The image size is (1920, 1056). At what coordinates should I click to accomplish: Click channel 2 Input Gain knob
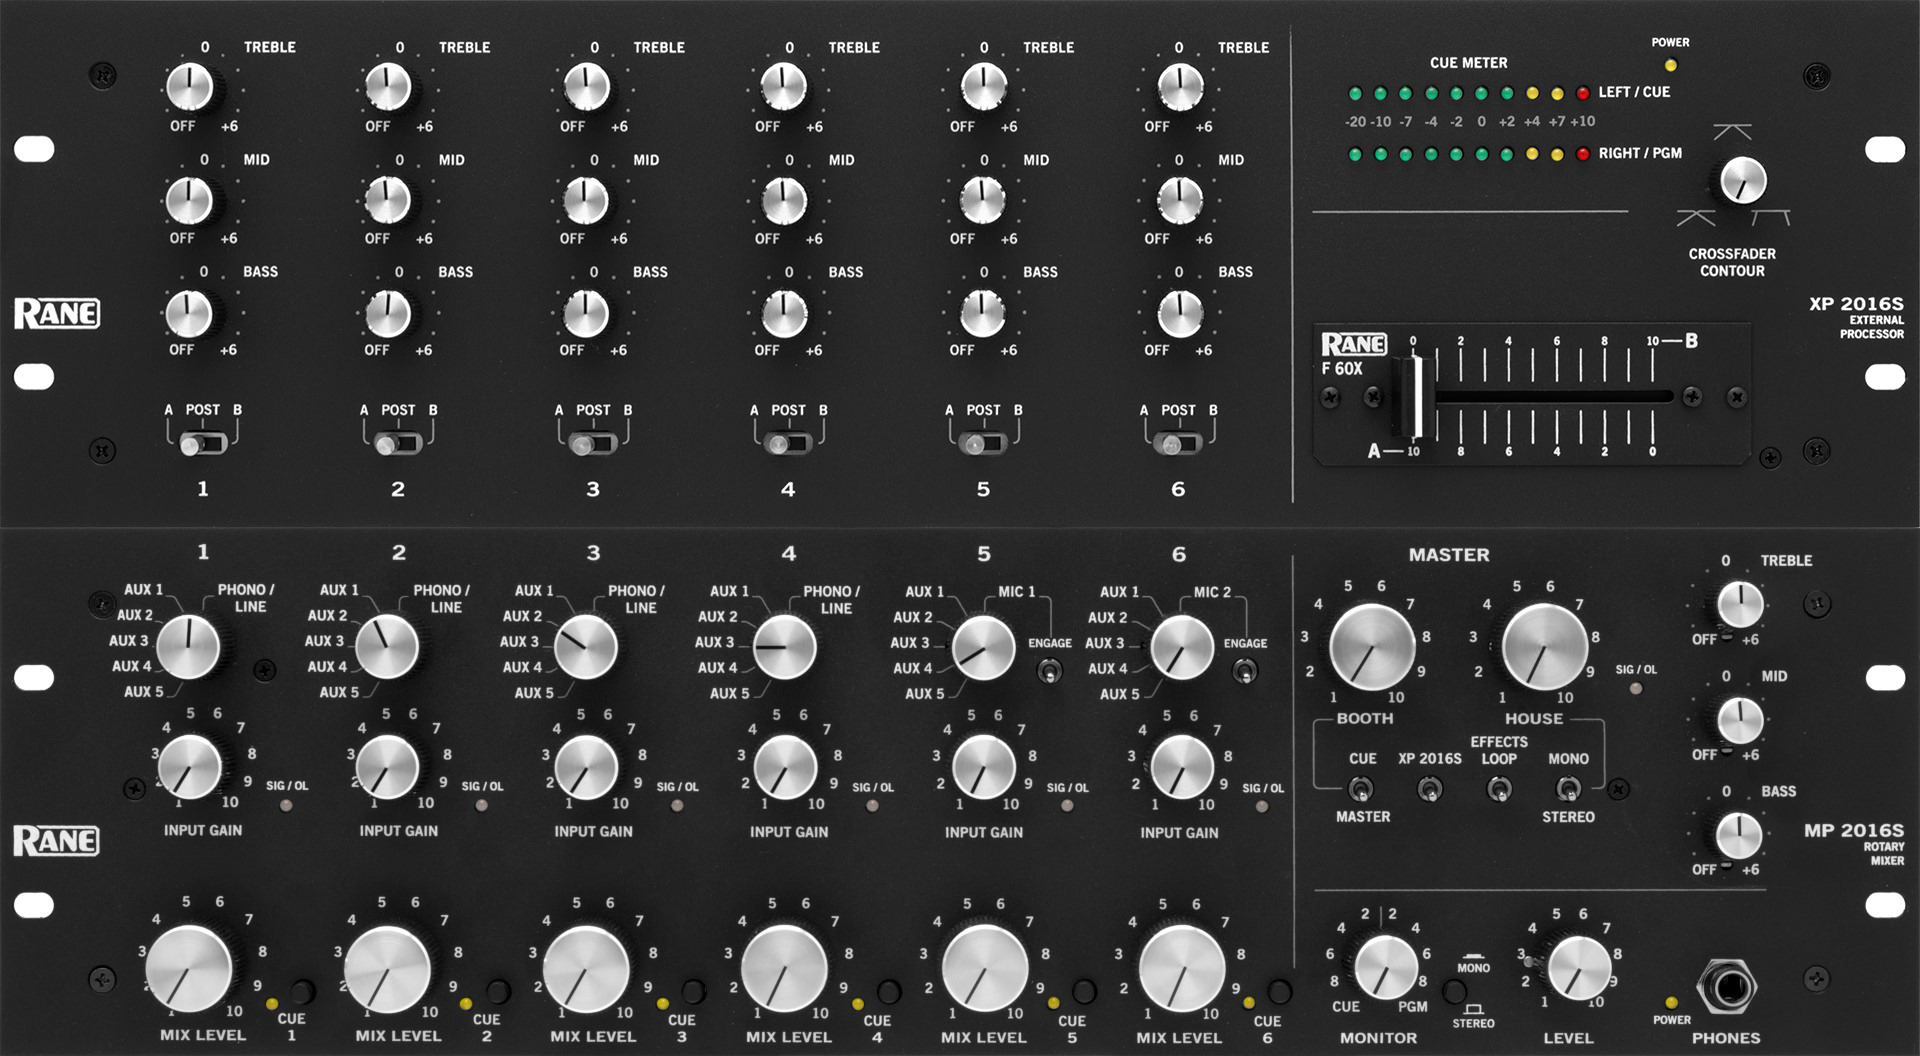pyautogui.click(x=388, y=767)
